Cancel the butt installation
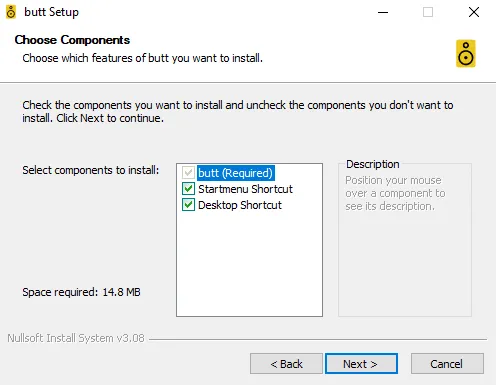This screenshot has width=496, height=385. 447,364
